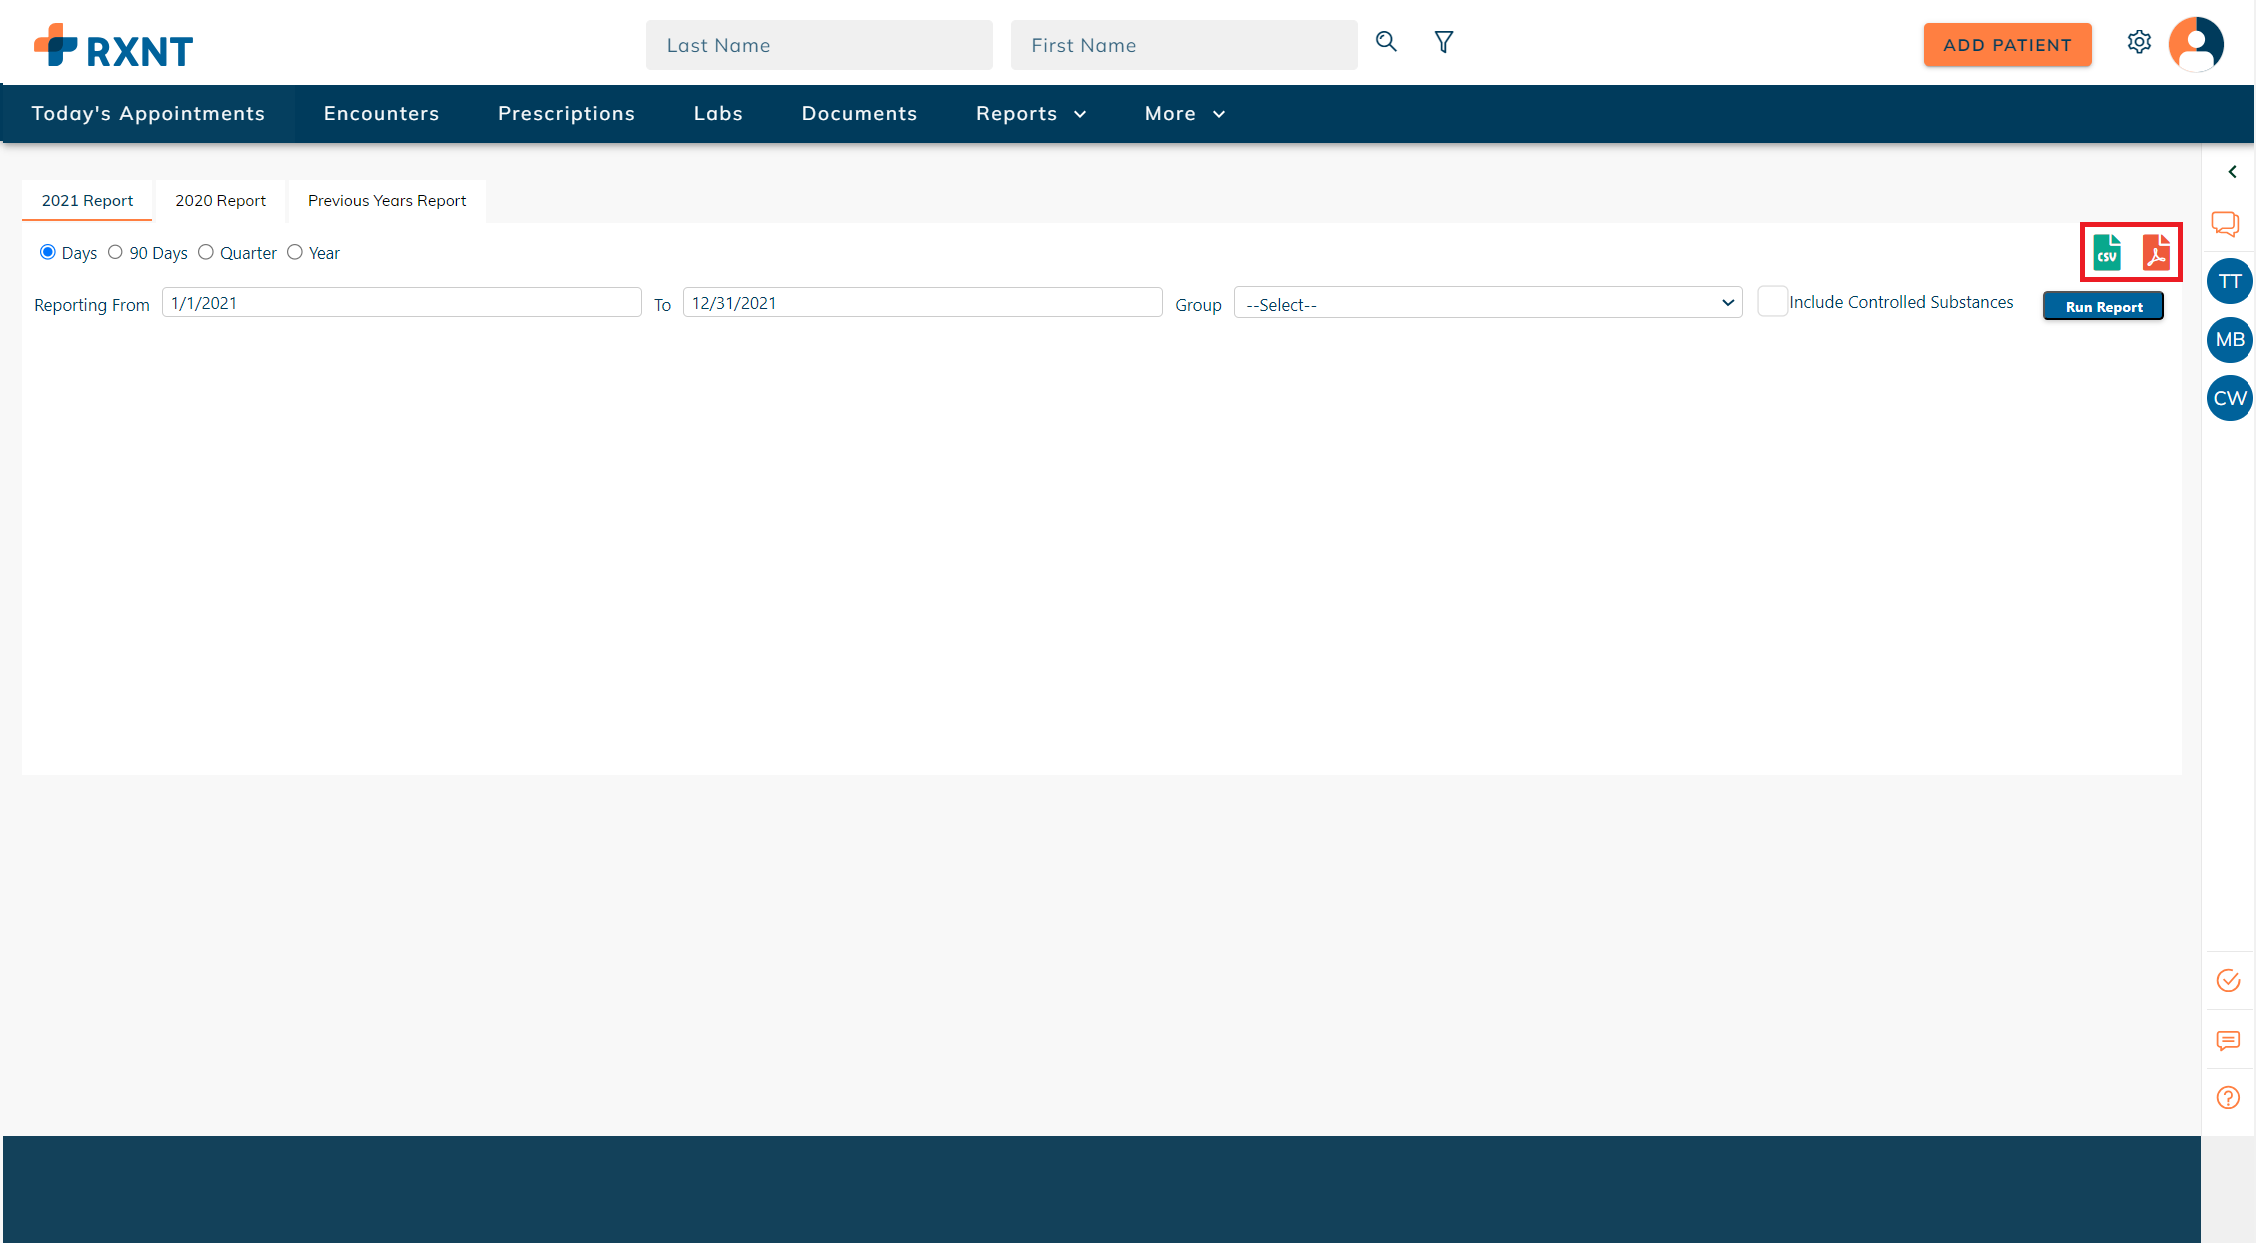Open the messages icon in sidebar
Screen dimensions: 2256x1243
2228,1041
